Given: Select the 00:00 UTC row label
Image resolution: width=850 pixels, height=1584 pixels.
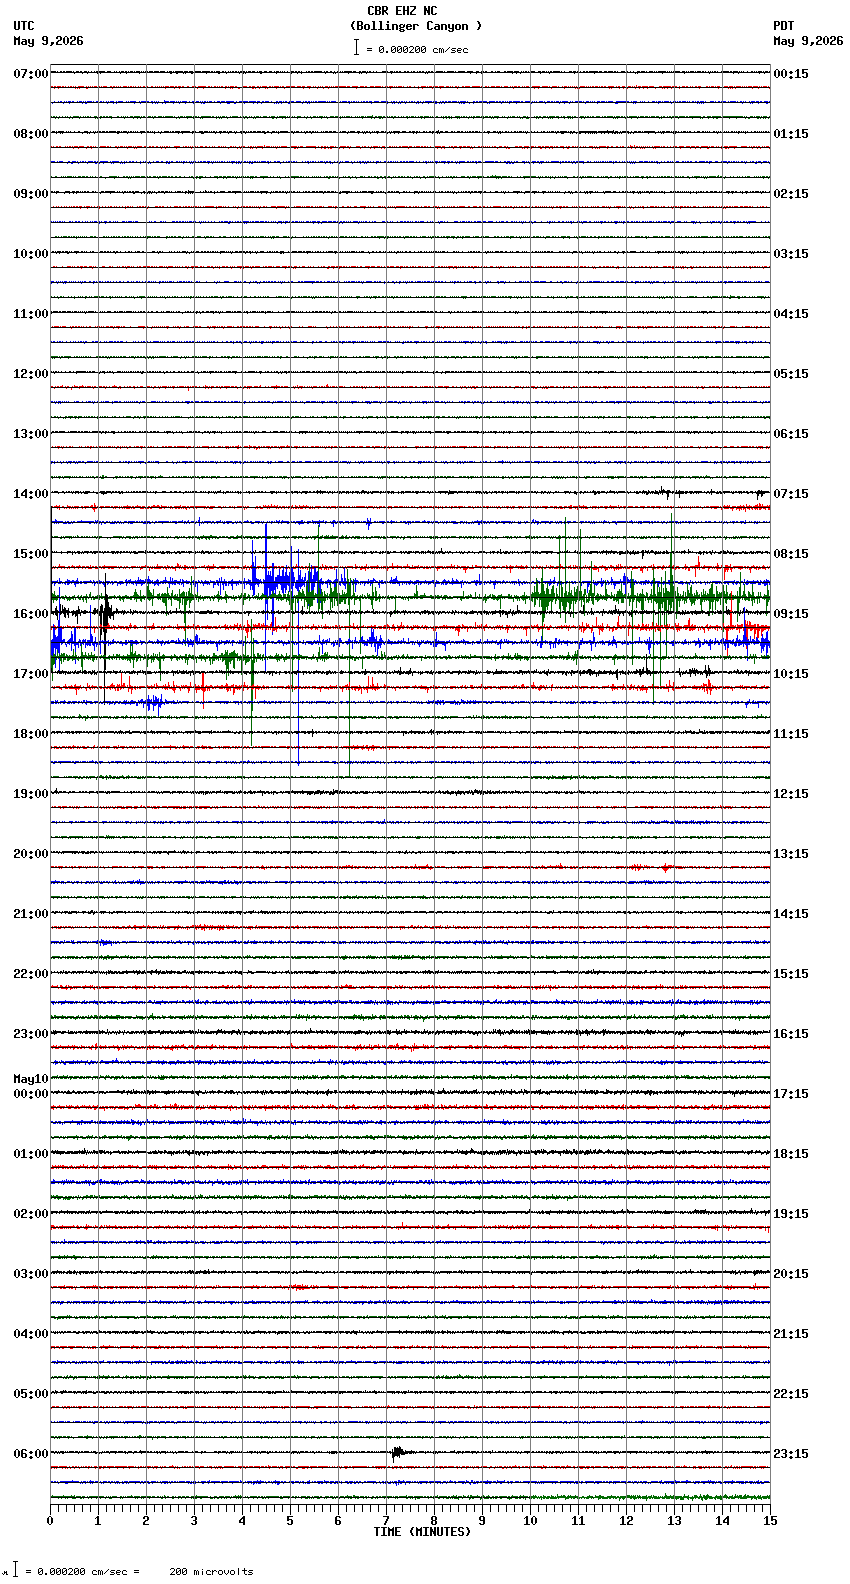Looking at the screenshot, I should point(31,1094).
